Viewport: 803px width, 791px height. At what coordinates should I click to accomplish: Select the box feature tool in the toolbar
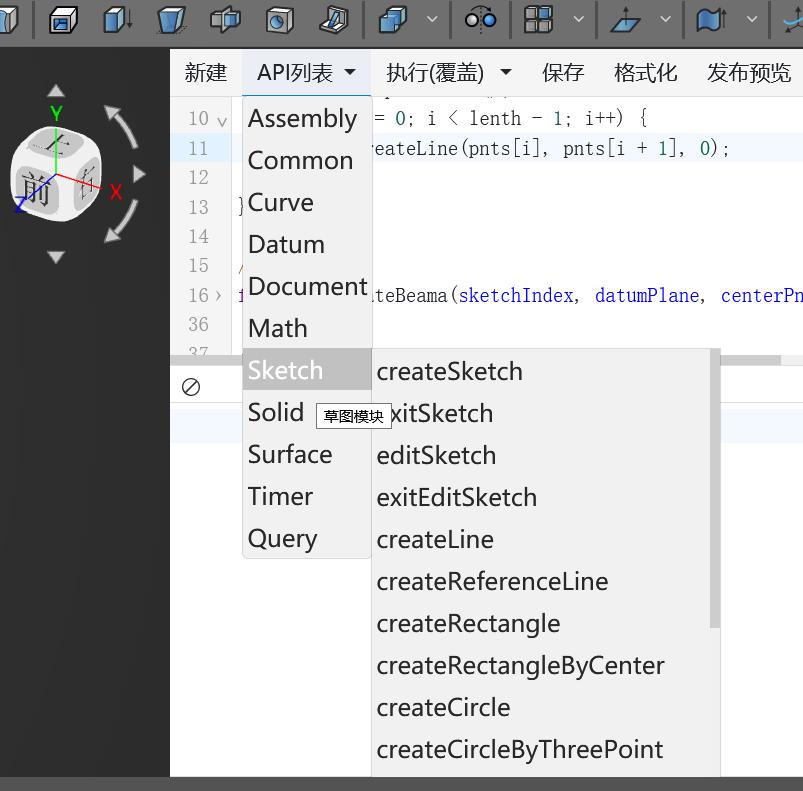click(x=62, y=22)
